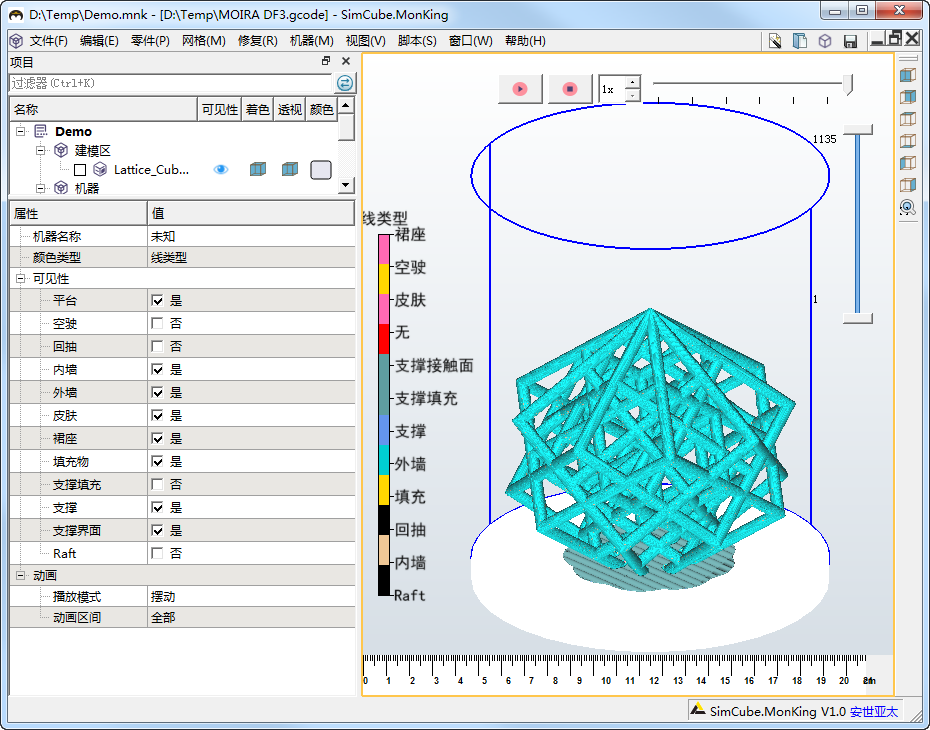
Task: Click the third cube view icon on right sidebar
Action: coord(907,119)
